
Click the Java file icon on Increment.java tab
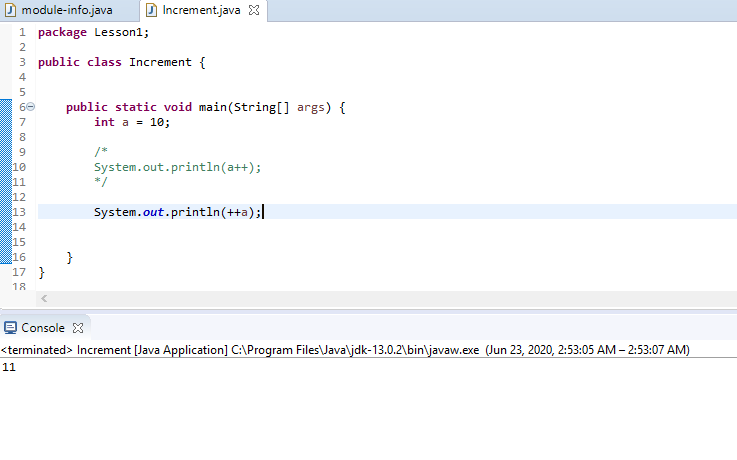click(x=151, y=10)
